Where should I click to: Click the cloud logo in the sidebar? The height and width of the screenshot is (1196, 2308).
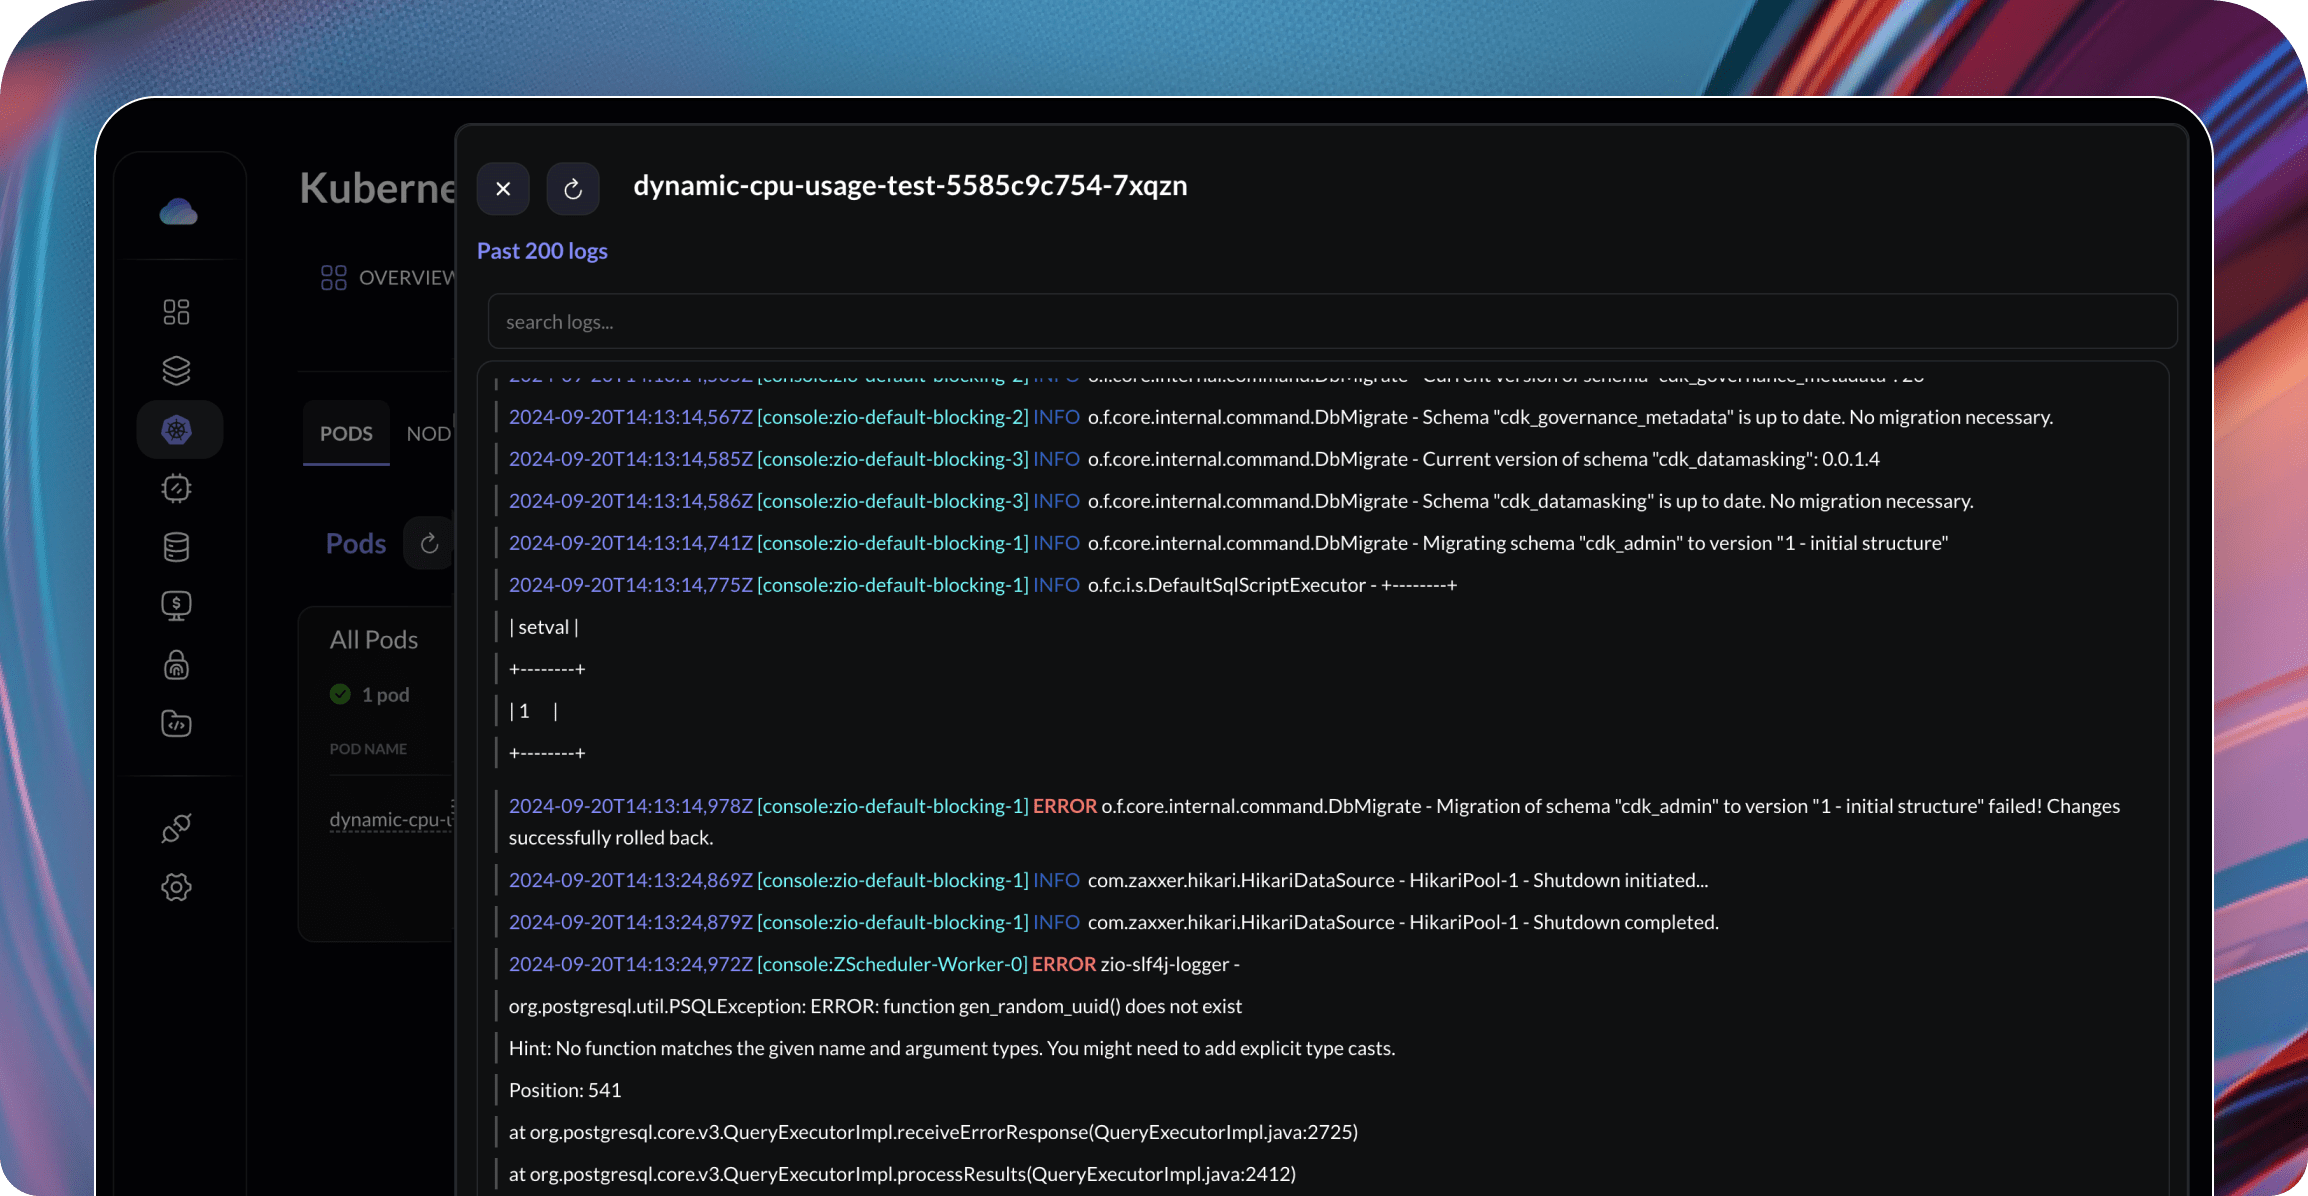click(x=178, y=212)
